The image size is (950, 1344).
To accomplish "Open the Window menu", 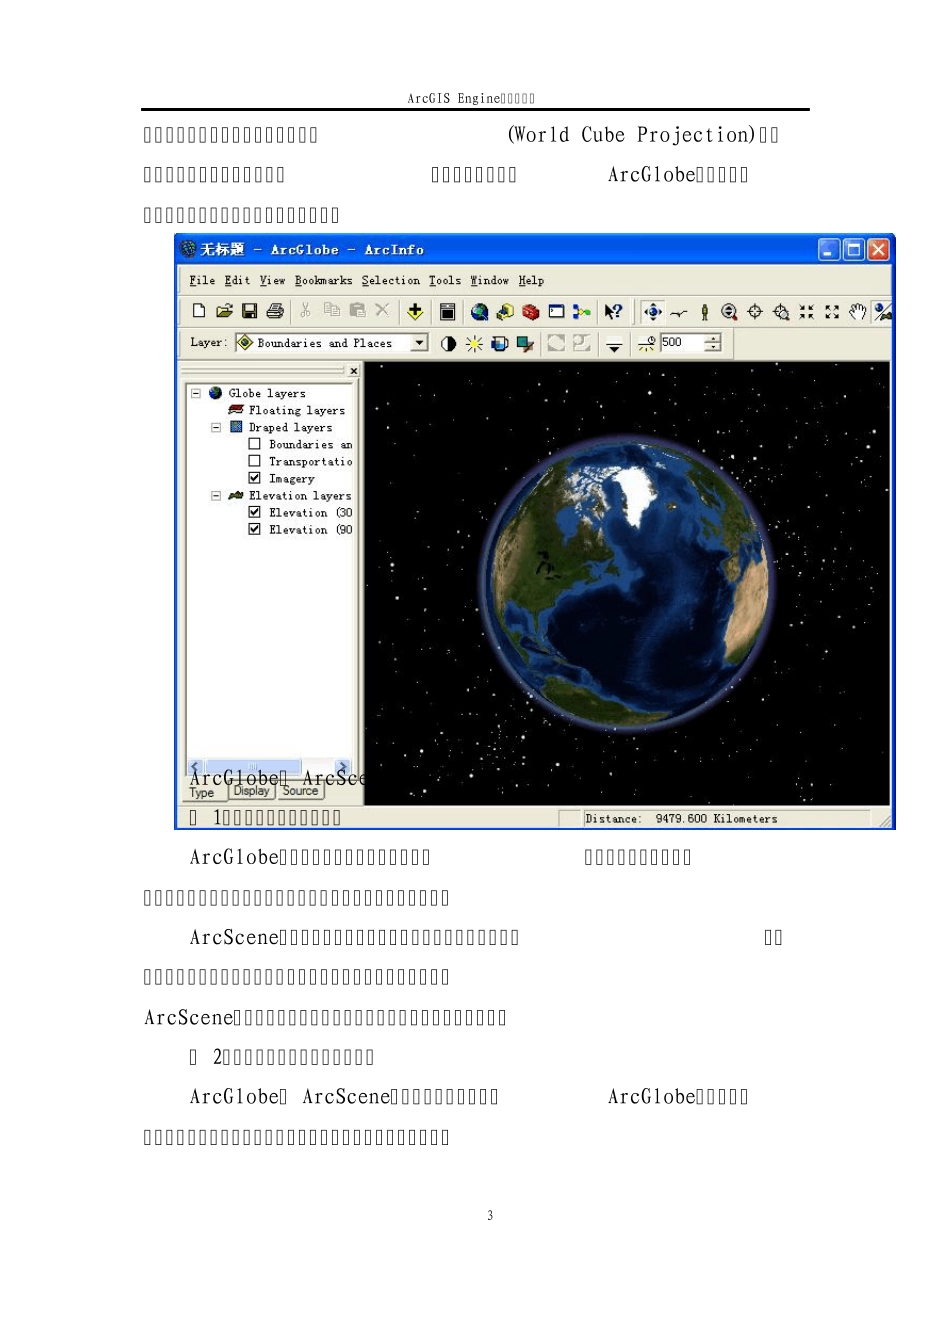I will 489,281.
